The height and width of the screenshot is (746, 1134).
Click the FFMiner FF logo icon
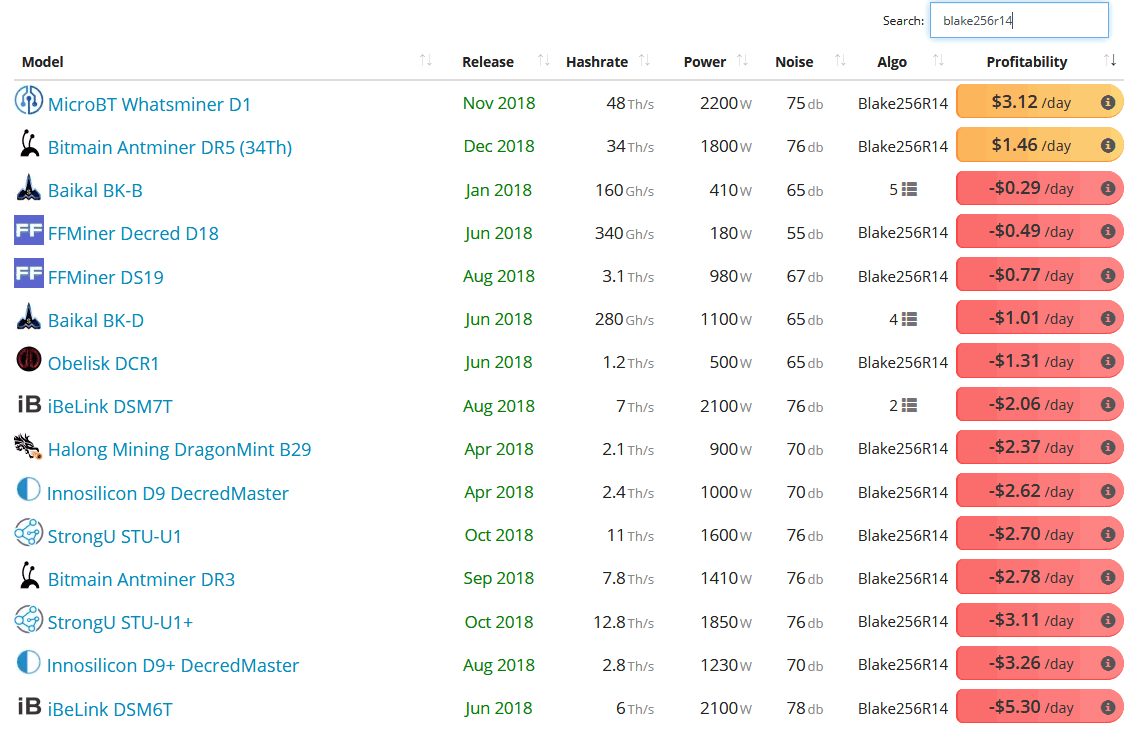tap(28, 231)
